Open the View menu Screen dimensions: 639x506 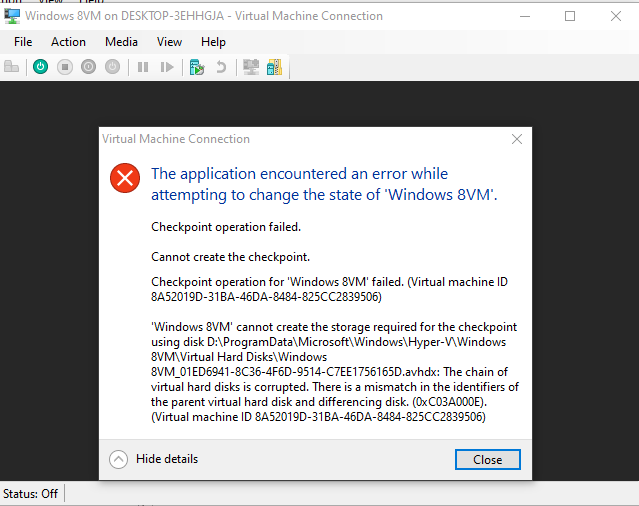click(x=169, y=42)
